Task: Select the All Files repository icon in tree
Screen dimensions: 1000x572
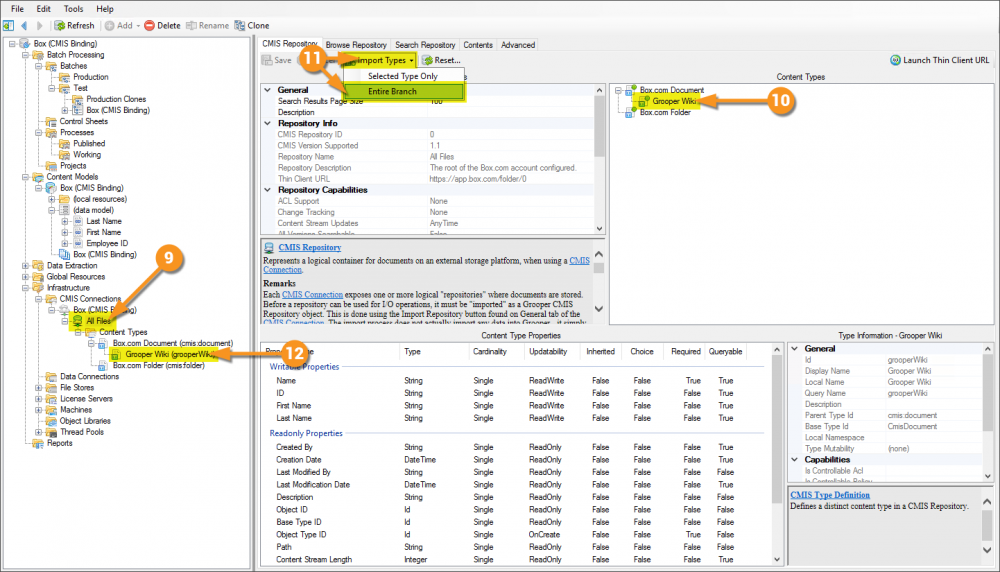Action: click(x=78, y=321)
